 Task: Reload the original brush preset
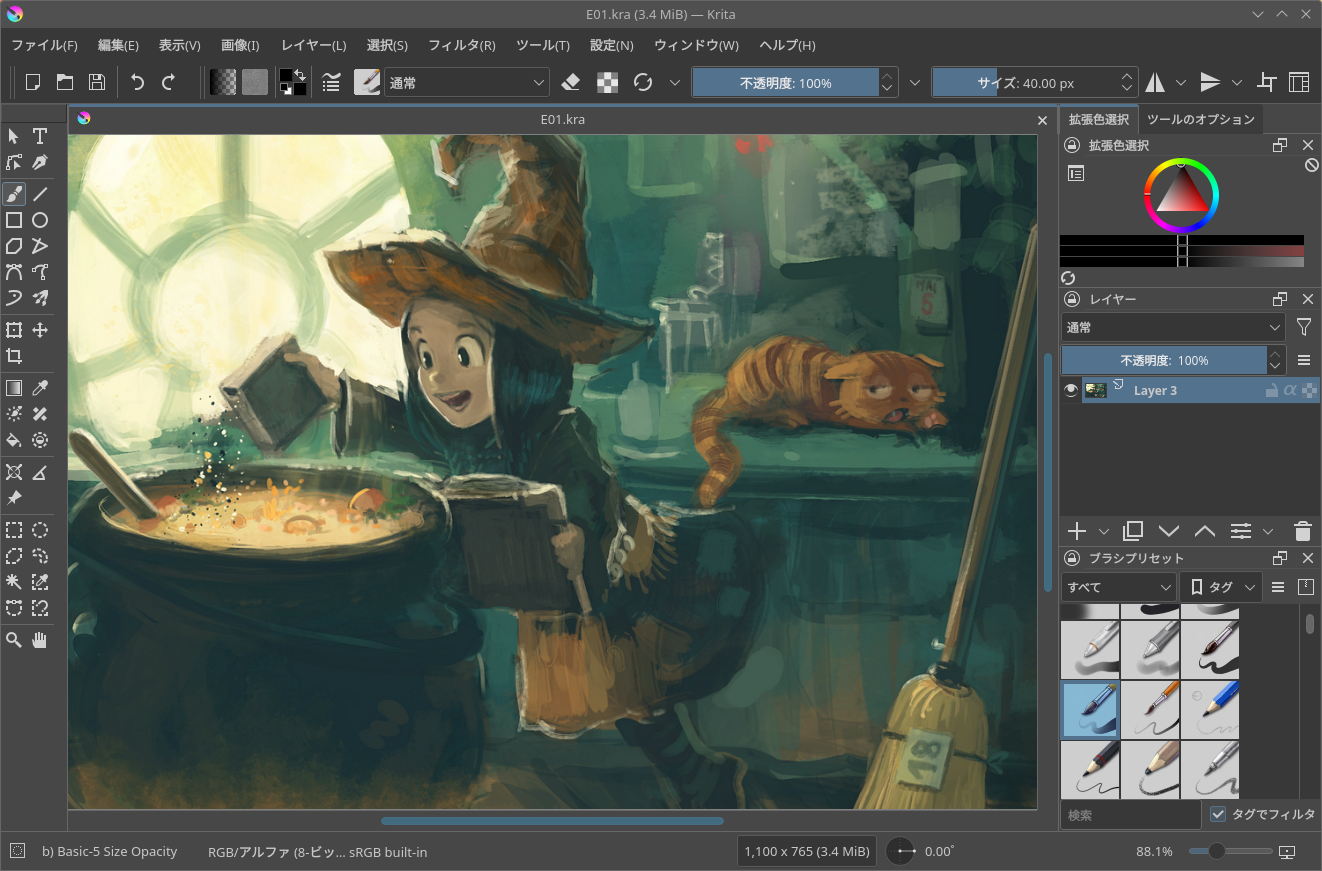(x=643, y=82)
